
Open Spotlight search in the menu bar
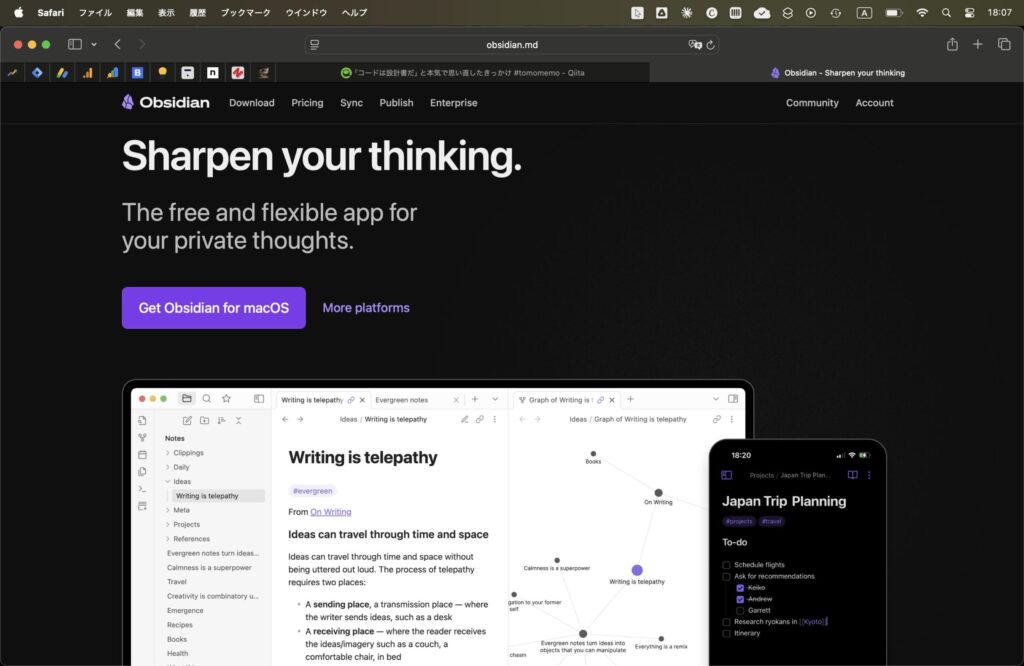946,13
